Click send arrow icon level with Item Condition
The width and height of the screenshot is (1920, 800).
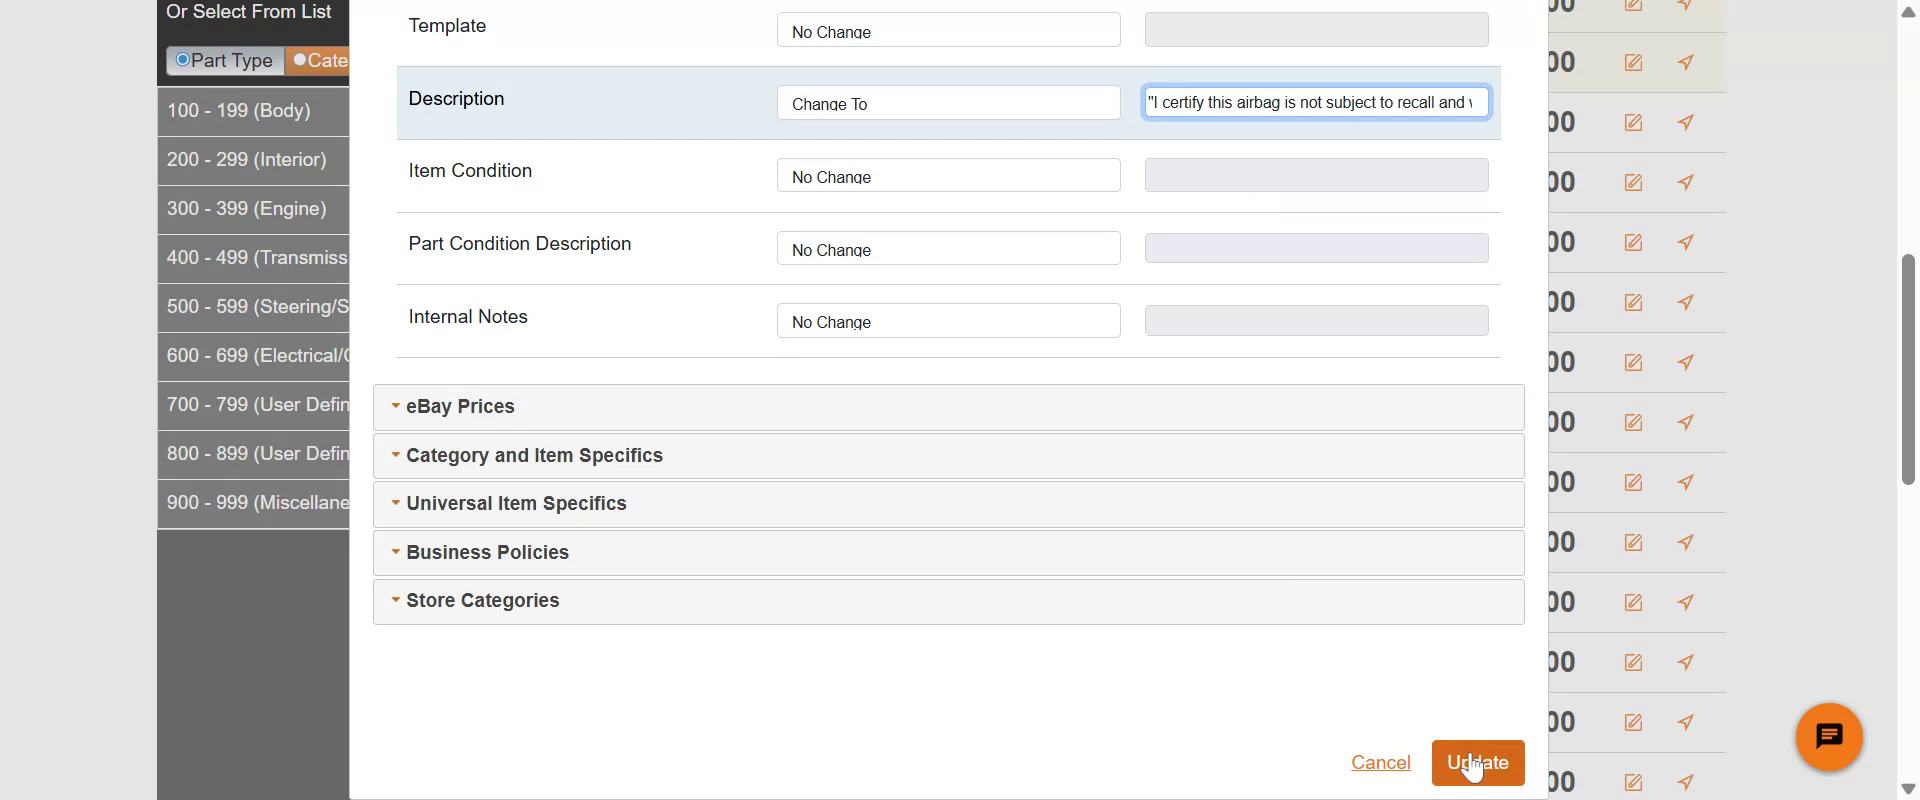tap(1686, 183)
